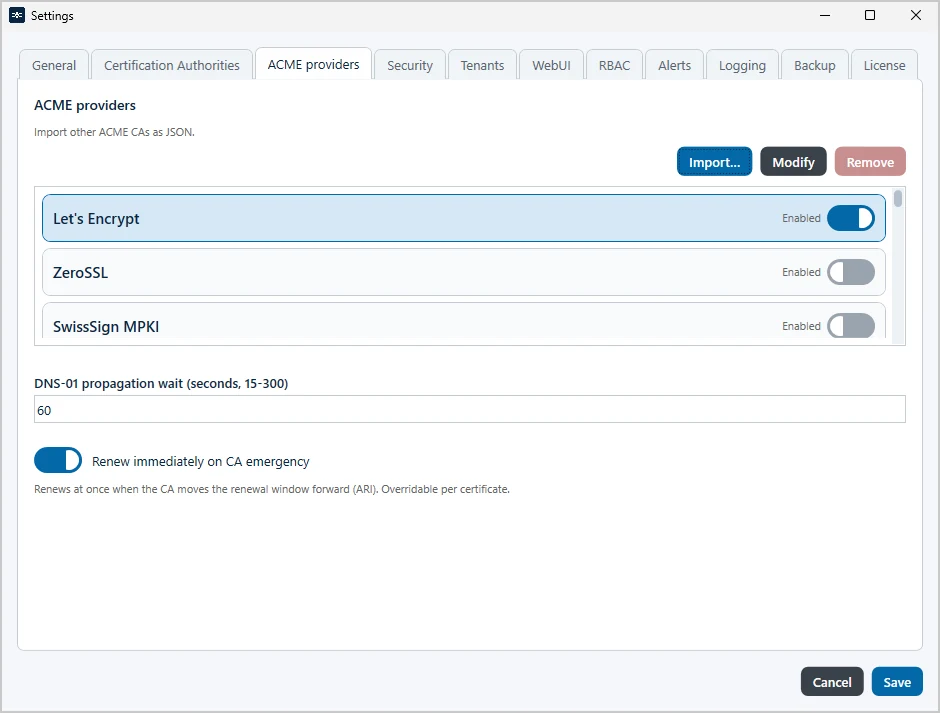Switch to the RBAC tab
Screen dimensions: 940x713
pos(614,65)
